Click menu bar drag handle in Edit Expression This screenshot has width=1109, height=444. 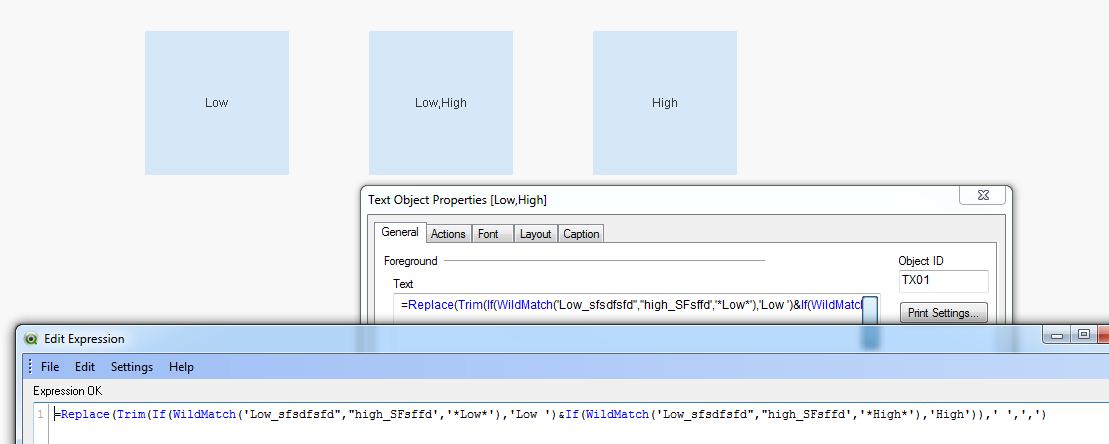[29, 367]
